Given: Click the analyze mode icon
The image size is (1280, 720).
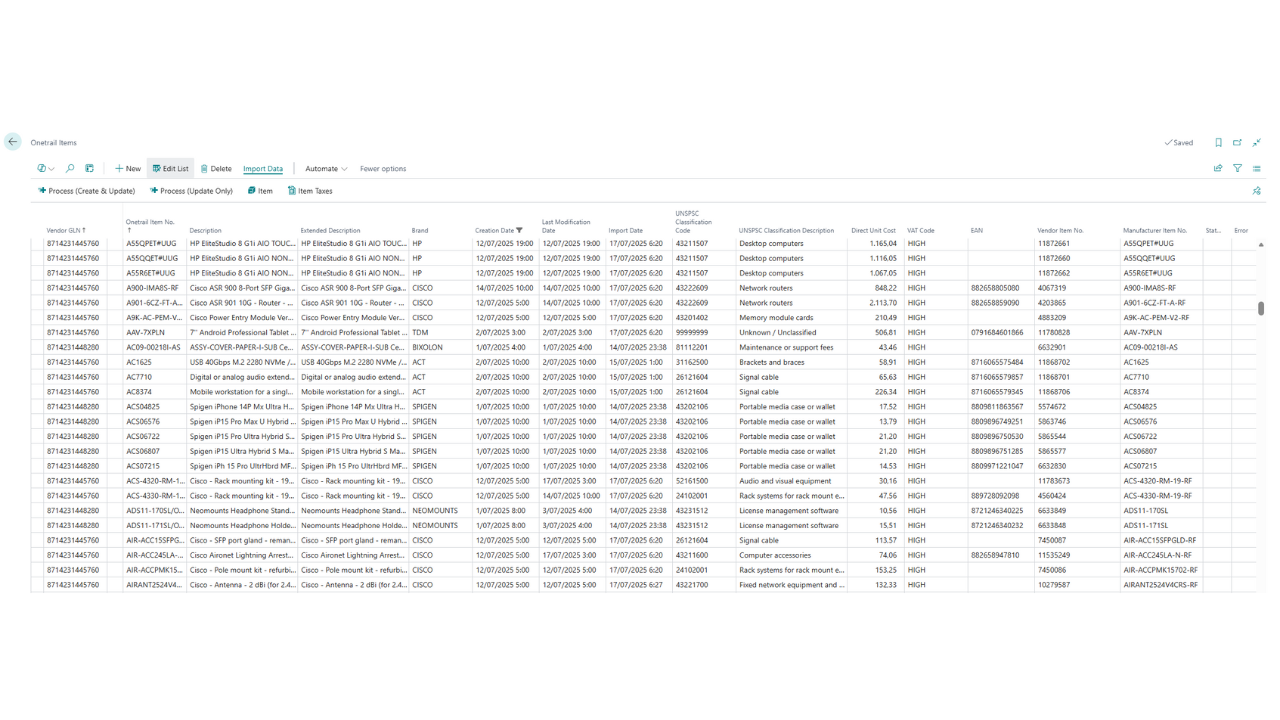Looking at the screenshot, I should [x=90, y=169].
